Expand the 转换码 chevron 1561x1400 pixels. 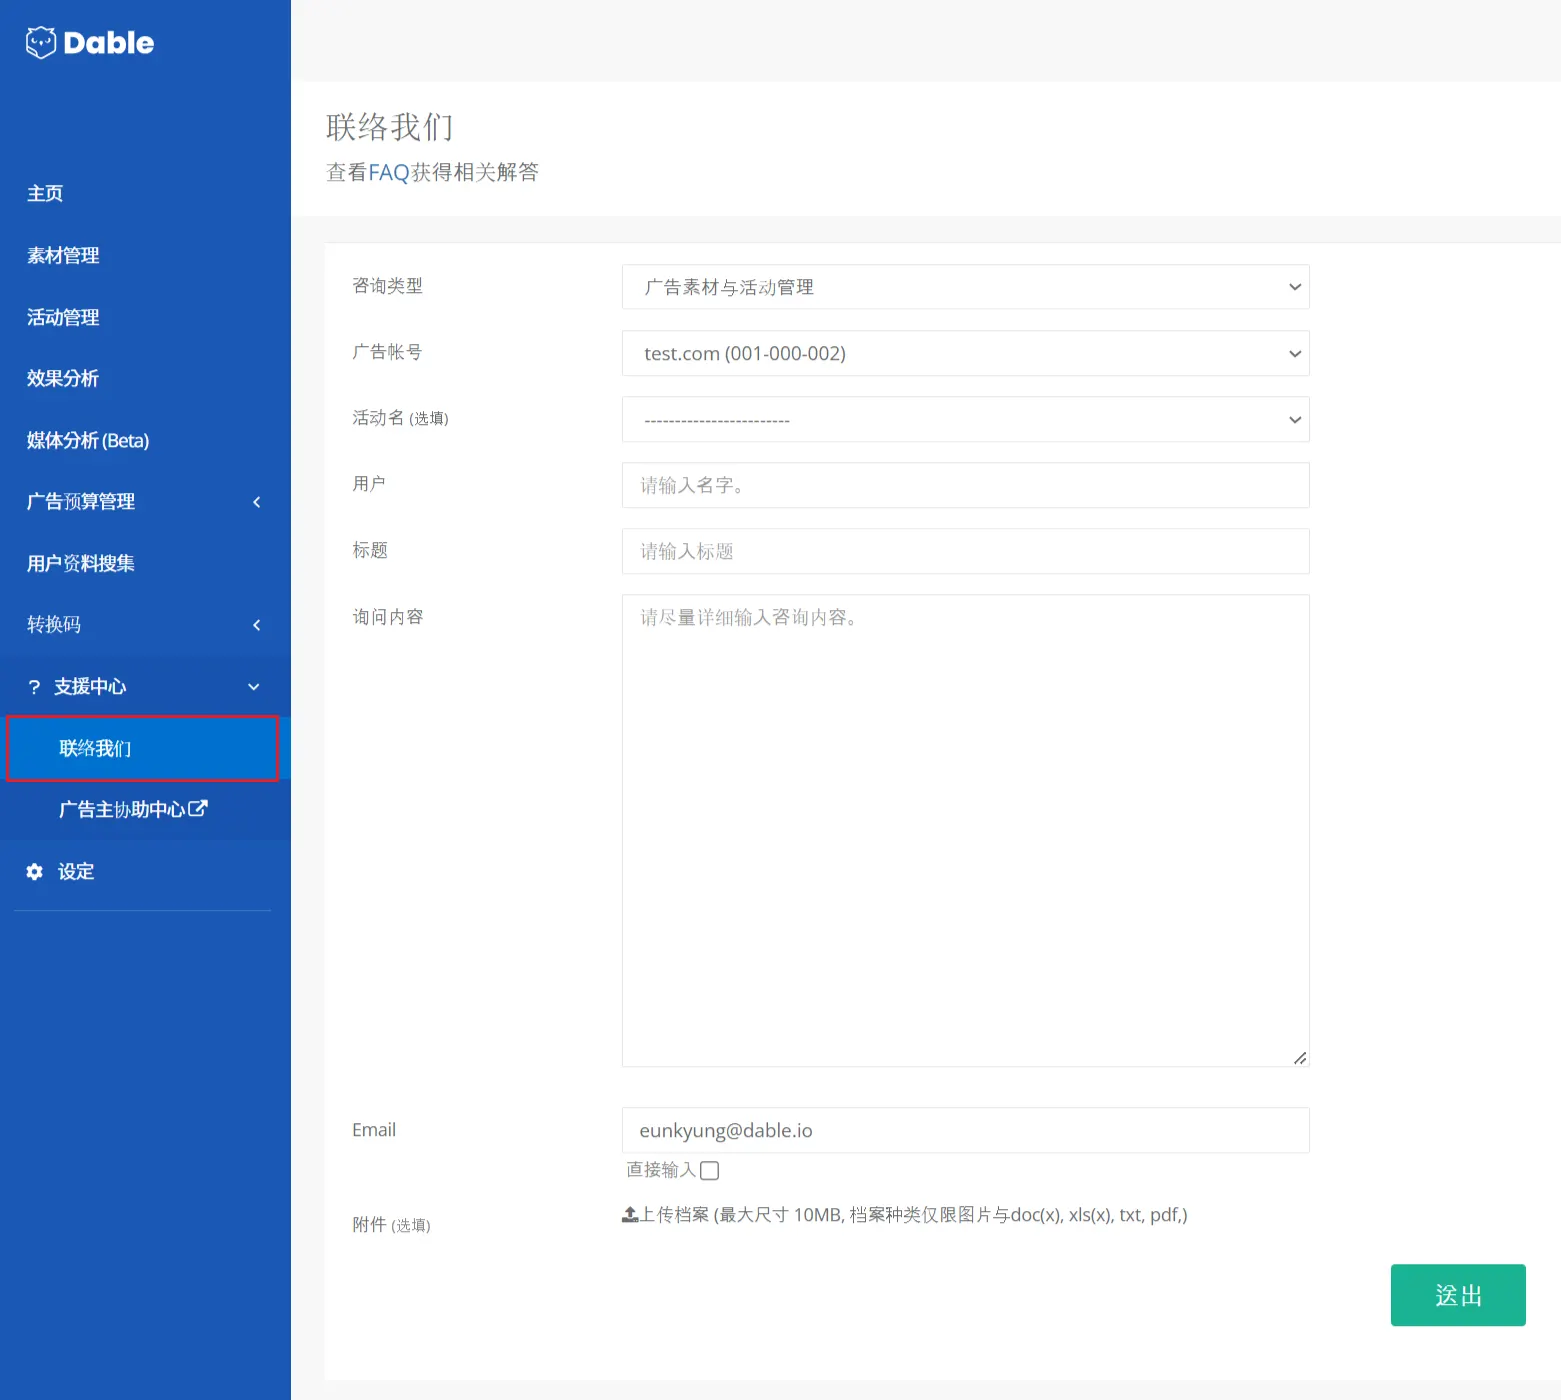(257, 625)
